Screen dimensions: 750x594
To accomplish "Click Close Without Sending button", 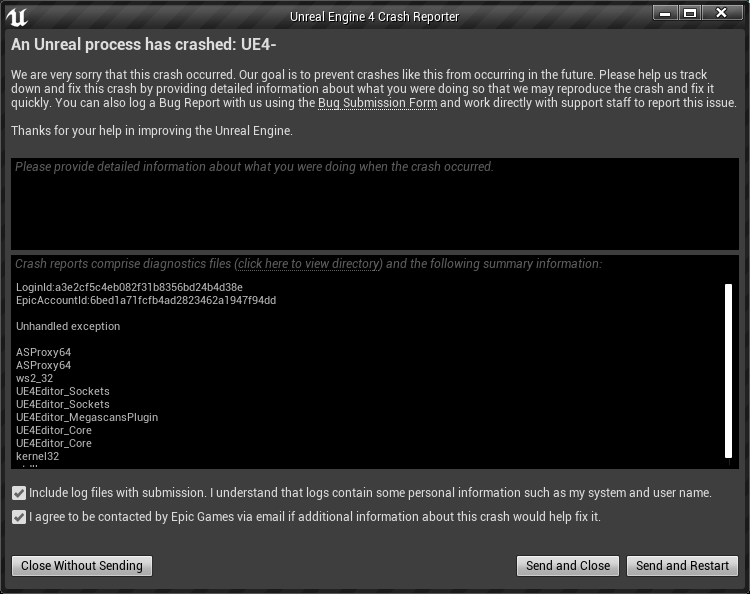I will [x=82, y=566].
